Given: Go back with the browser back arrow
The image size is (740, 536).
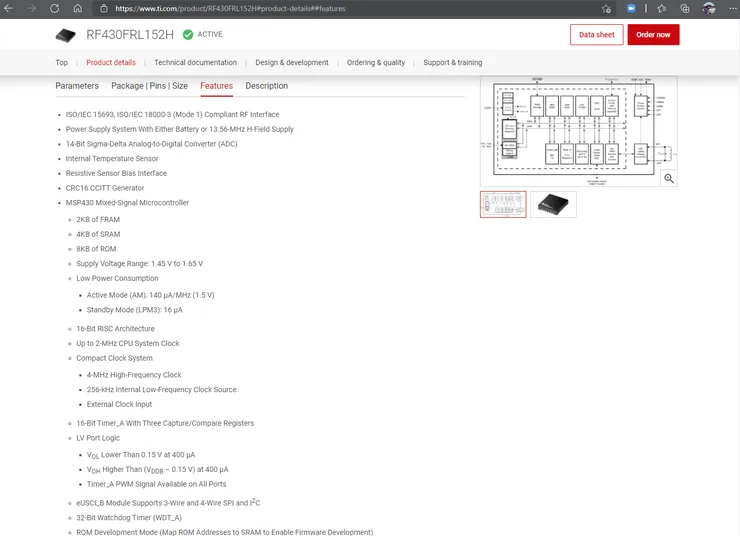Looking at the screenshot, I should coord(8,8).
